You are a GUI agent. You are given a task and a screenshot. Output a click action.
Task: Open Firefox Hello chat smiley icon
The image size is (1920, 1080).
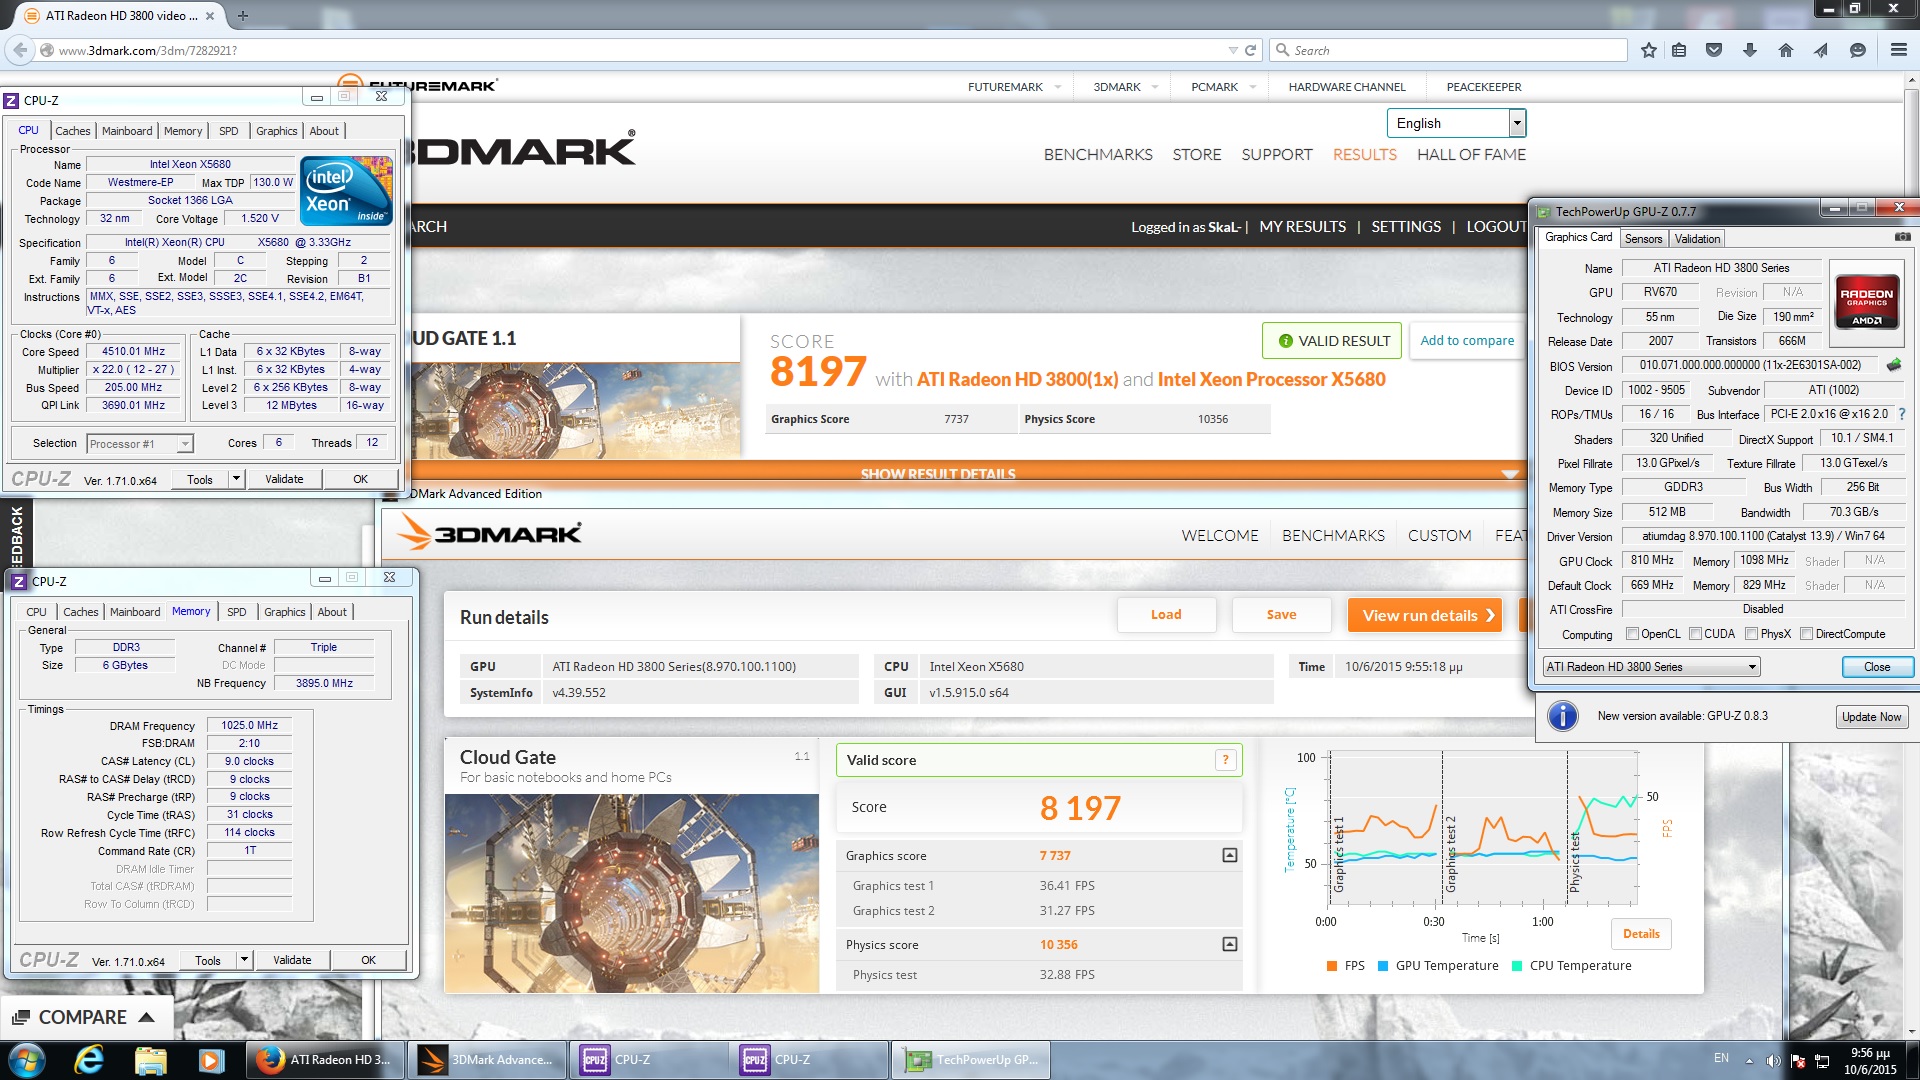pos(1858,50)
